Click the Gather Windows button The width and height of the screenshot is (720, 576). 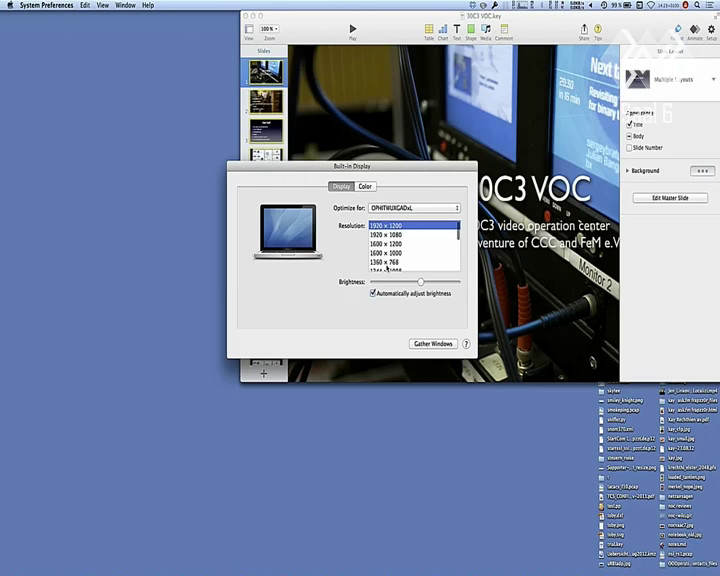pyautogui.click(x=433, y=344)
